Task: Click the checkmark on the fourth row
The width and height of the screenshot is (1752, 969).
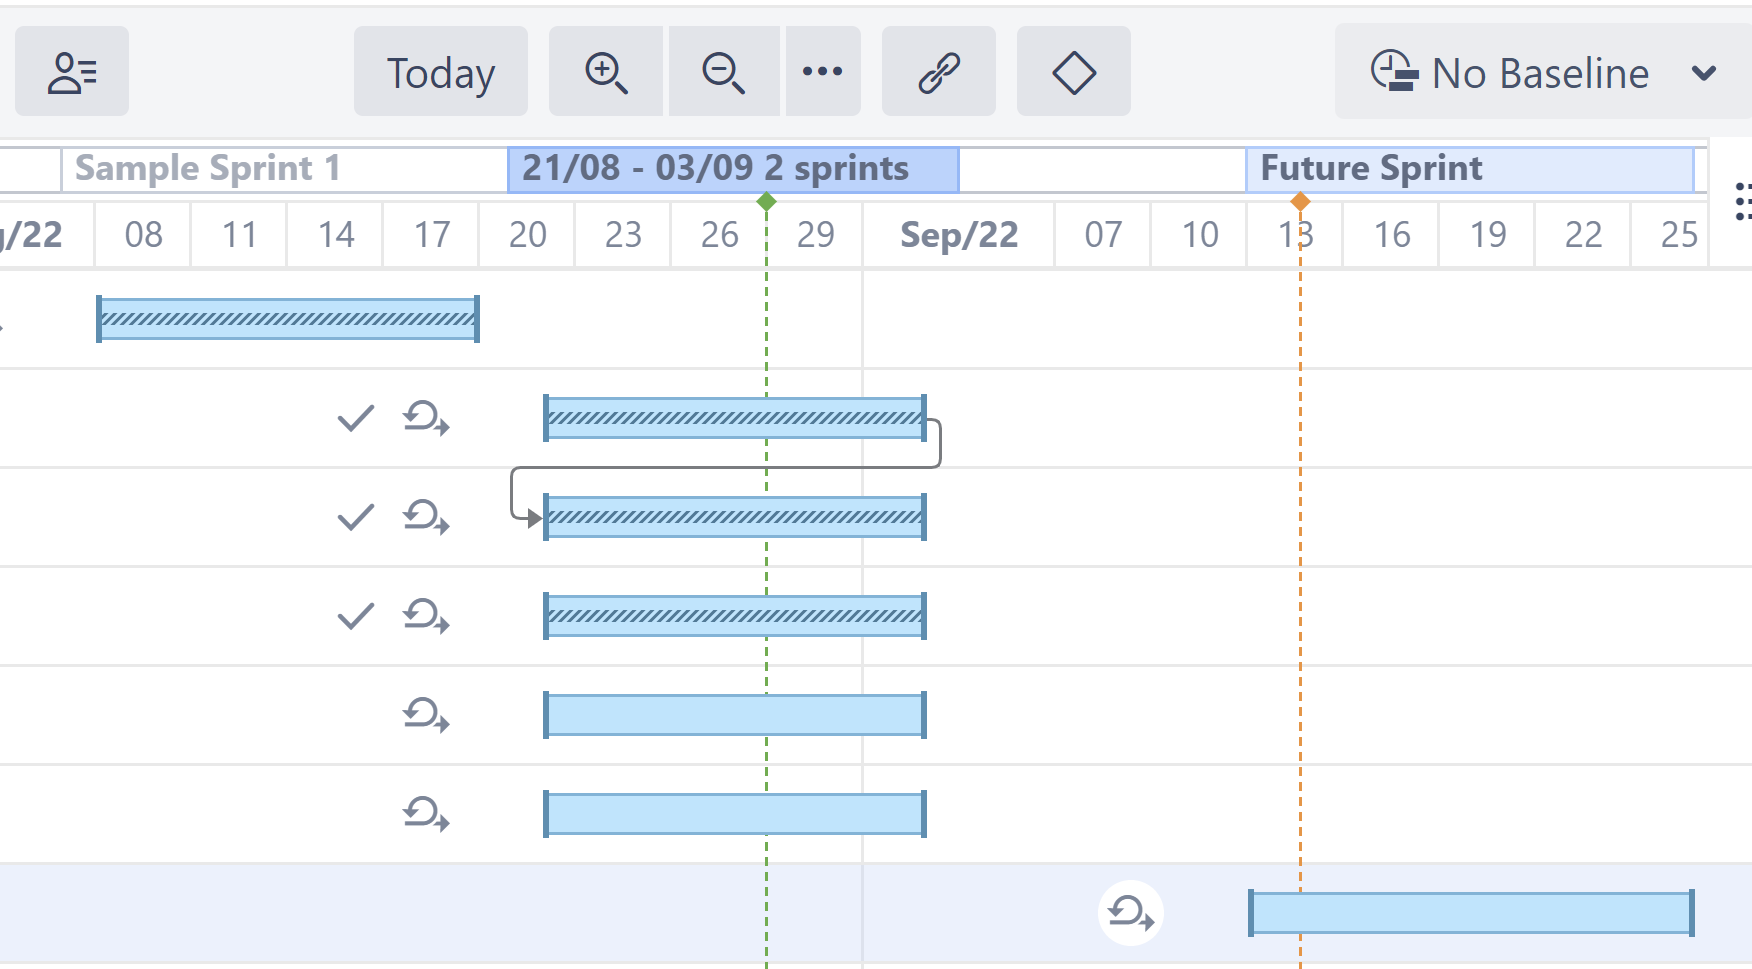Action: pos(355,616)
